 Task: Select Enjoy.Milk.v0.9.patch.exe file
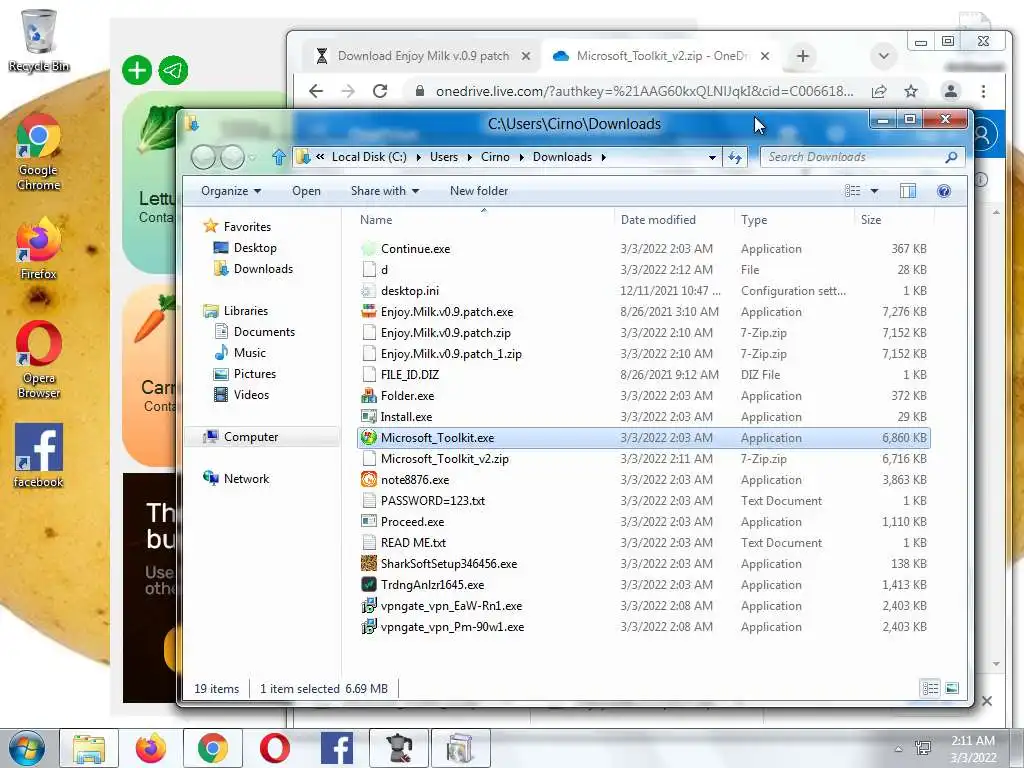643,312
